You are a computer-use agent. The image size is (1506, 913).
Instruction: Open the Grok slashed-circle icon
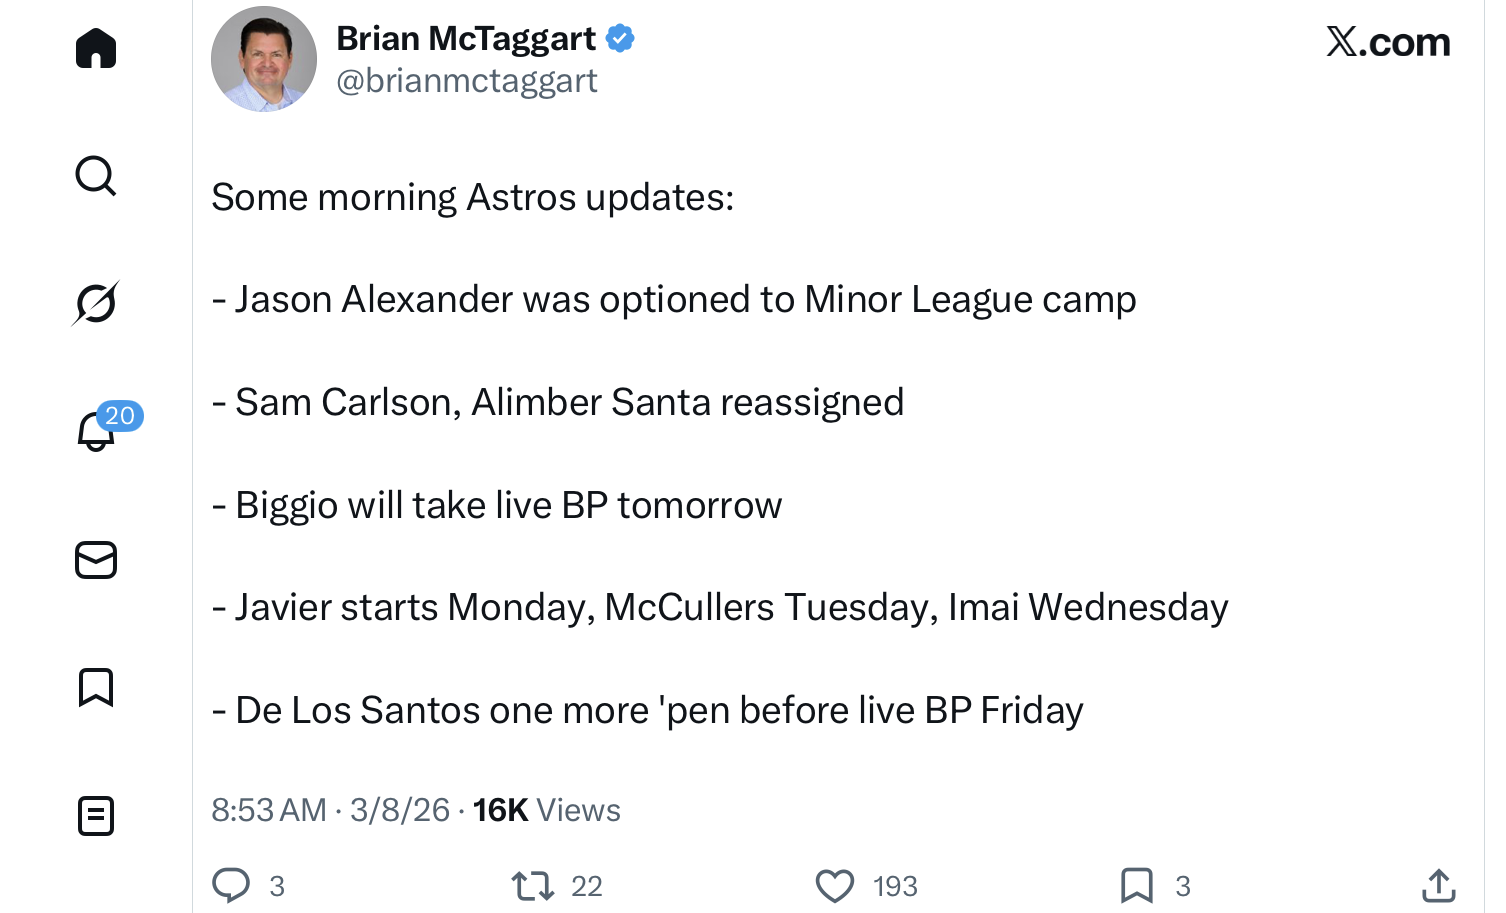pos(96,303)
